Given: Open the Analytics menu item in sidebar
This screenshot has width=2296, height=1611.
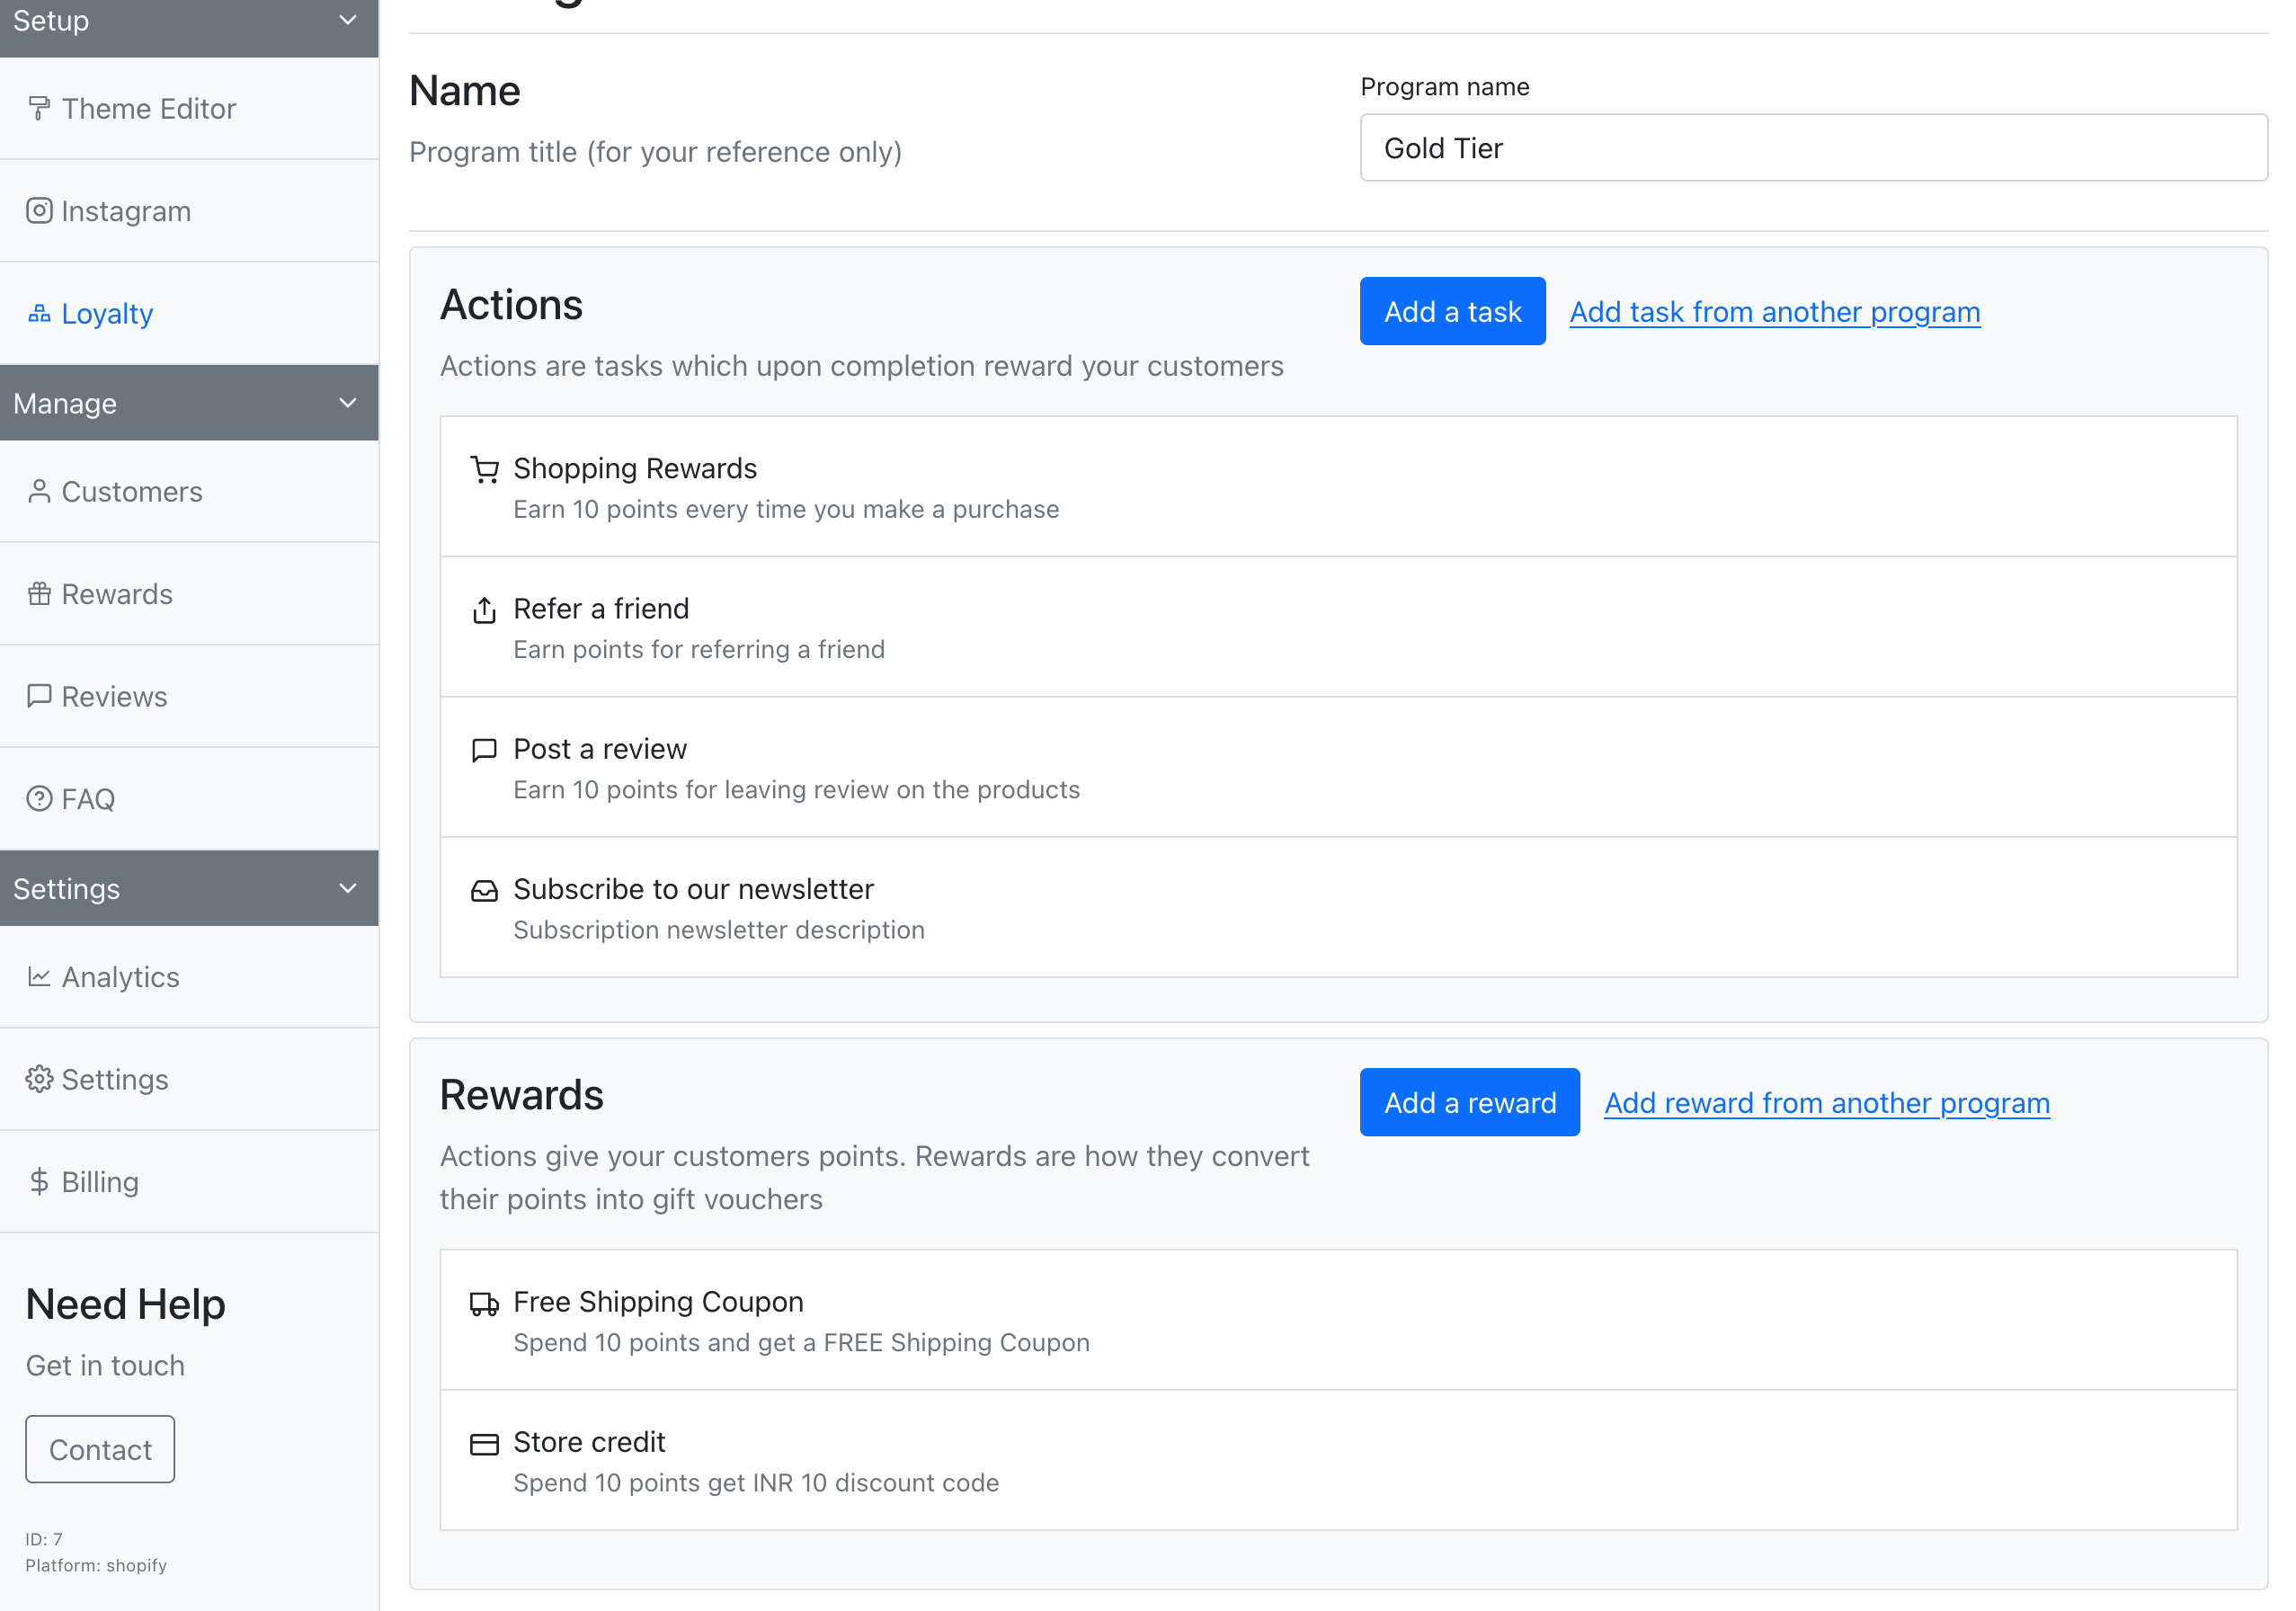Looking at the screenshot, I should [120, 975].
